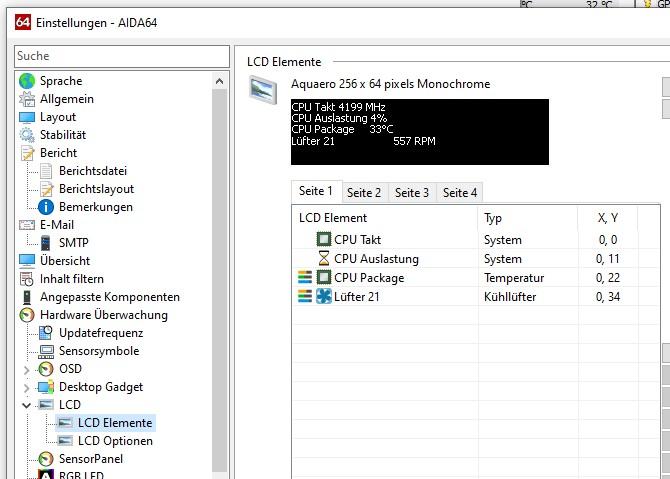Image resolution: width=670 pixels, height=479 pixels.
Task: Click the Desktop Gadget icon
Action: (46, 387)
